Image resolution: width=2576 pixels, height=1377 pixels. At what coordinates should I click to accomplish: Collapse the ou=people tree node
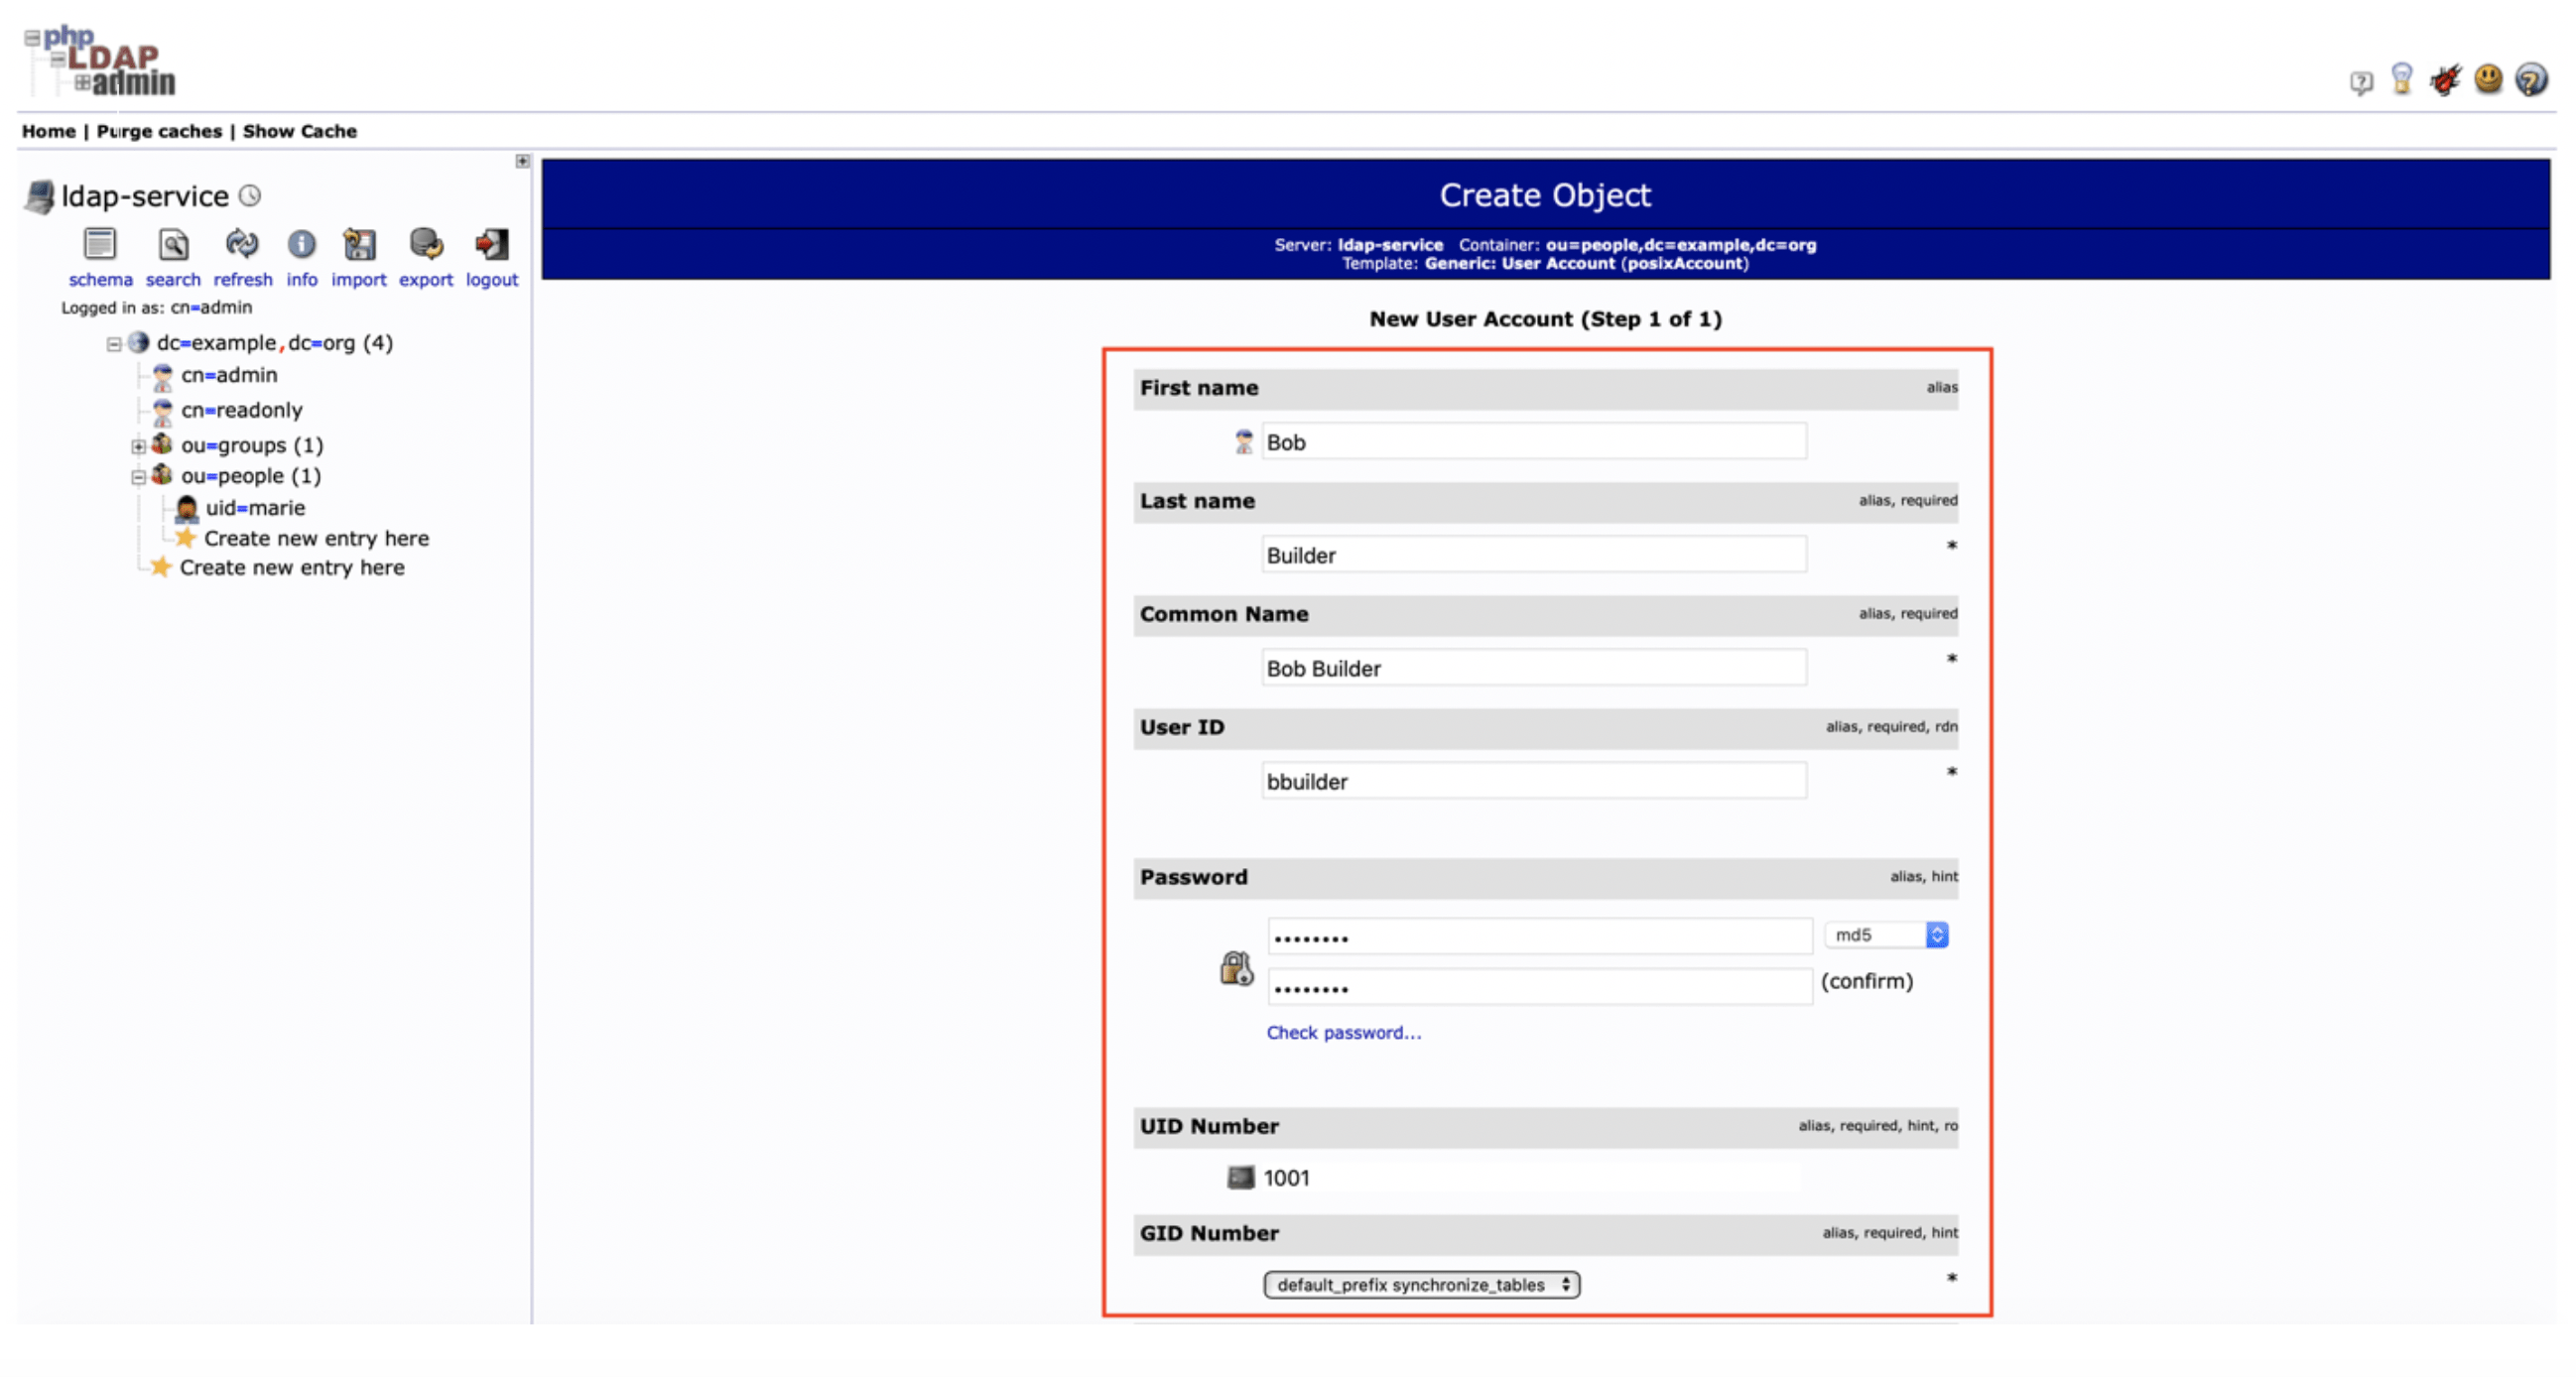click(139, 477)
